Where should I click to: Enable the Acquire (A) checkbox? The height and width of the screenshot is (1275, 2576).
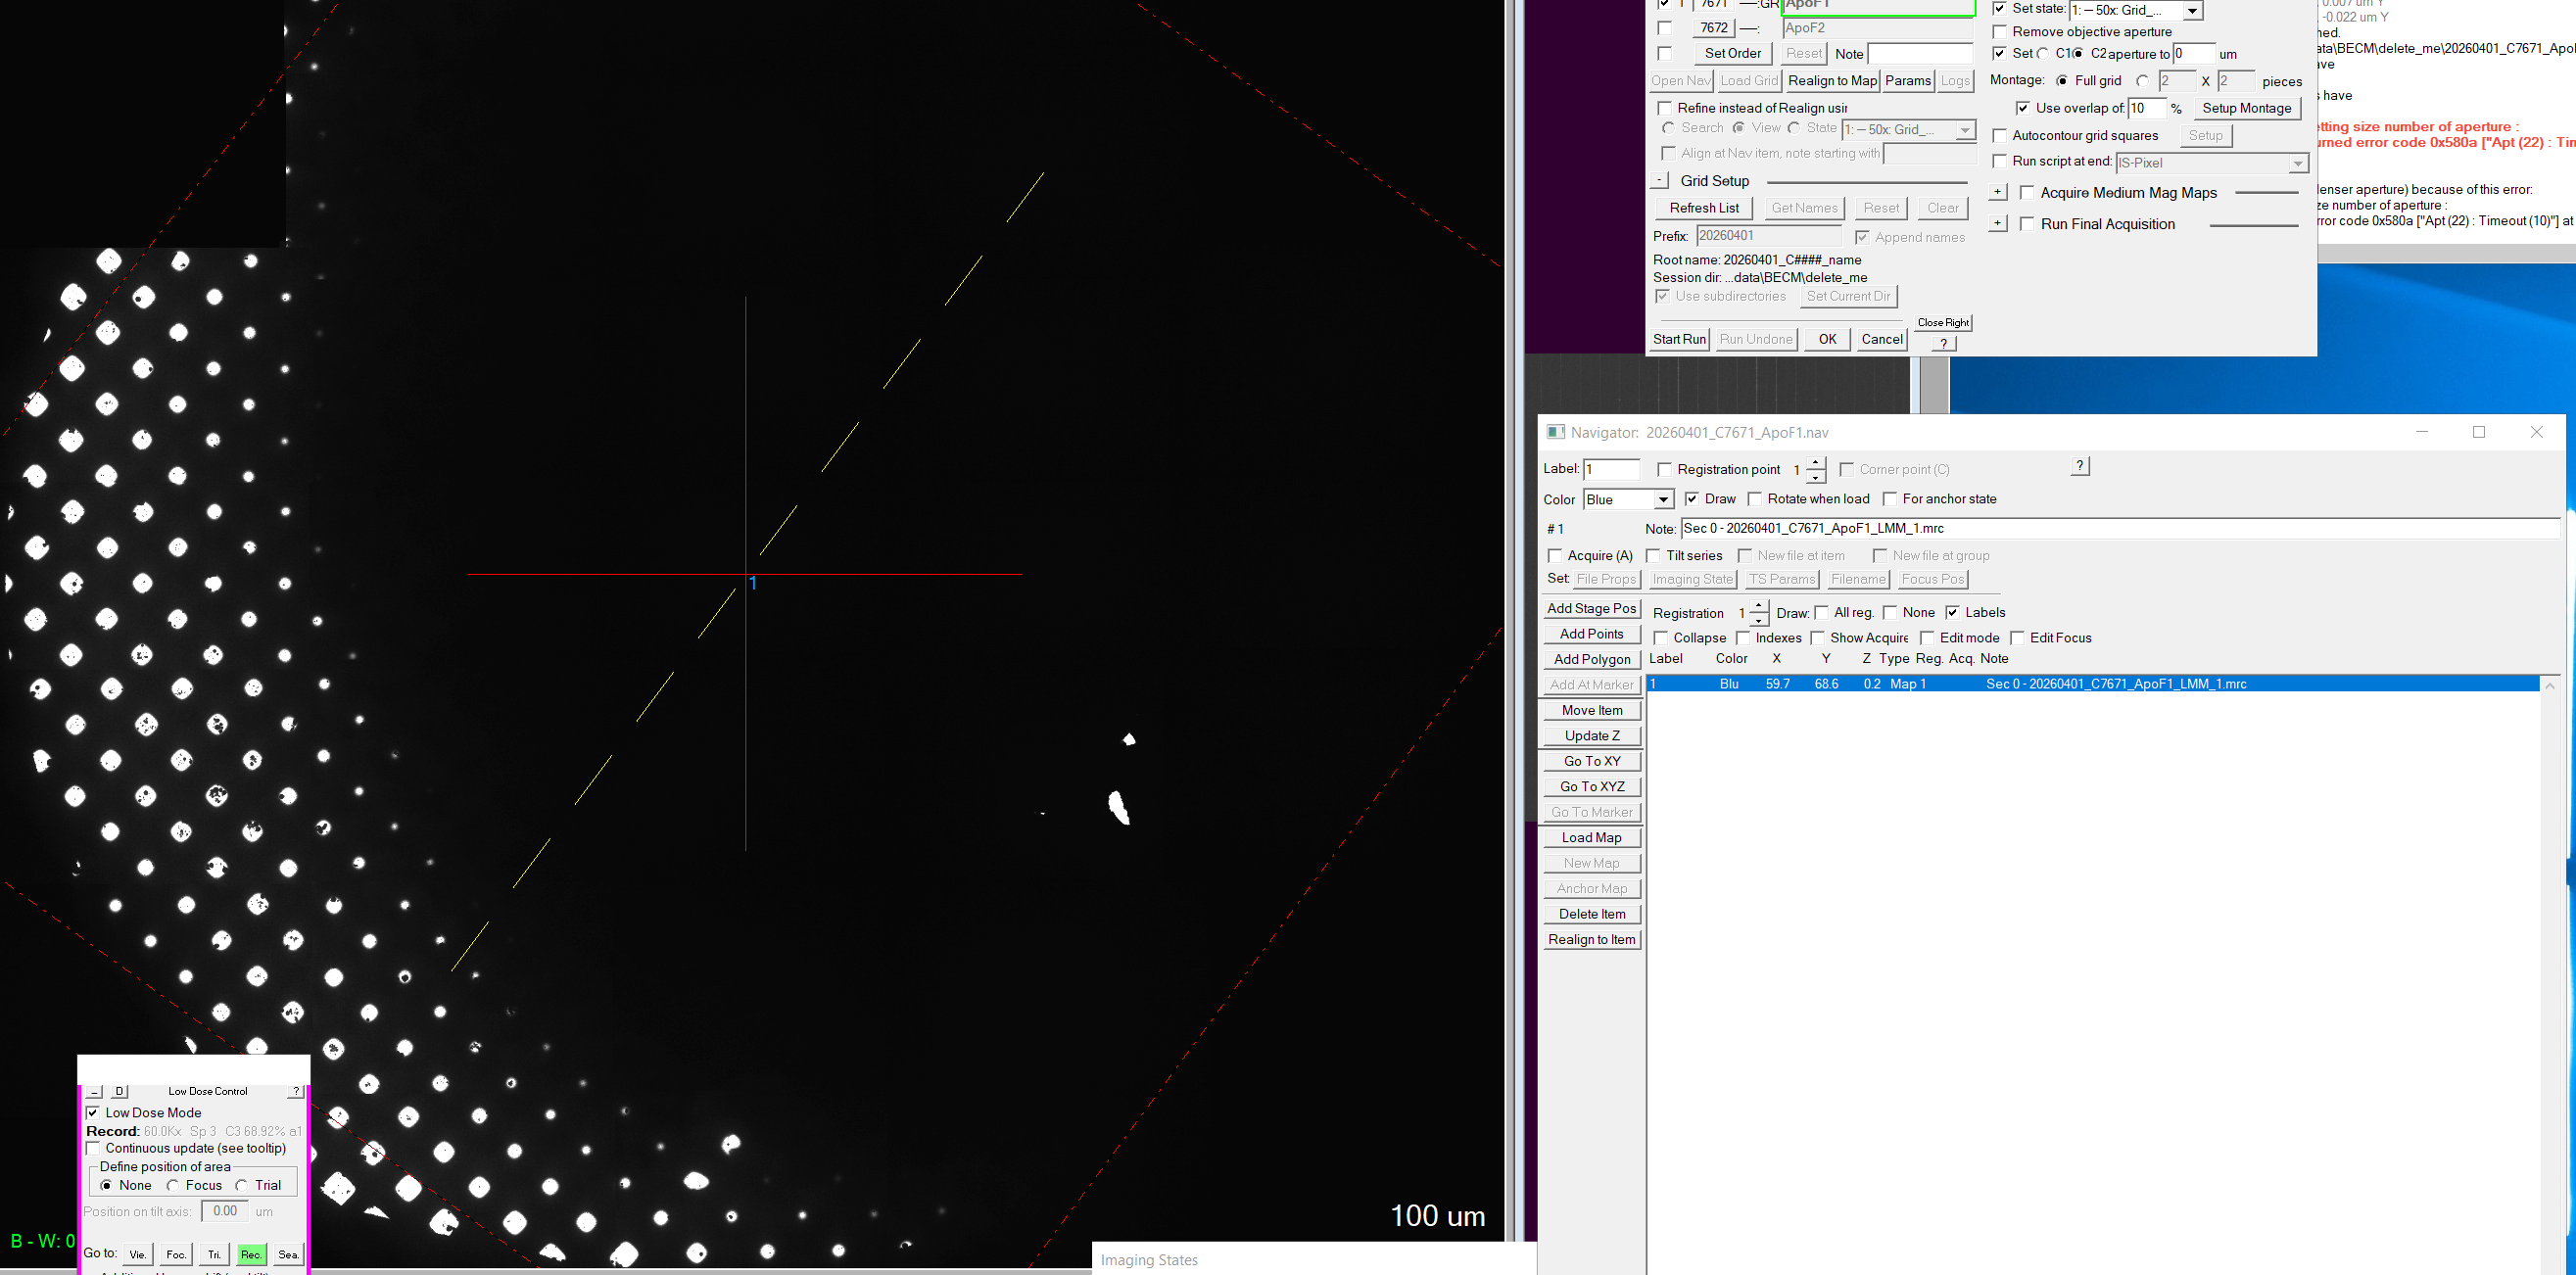point(1555,556)
